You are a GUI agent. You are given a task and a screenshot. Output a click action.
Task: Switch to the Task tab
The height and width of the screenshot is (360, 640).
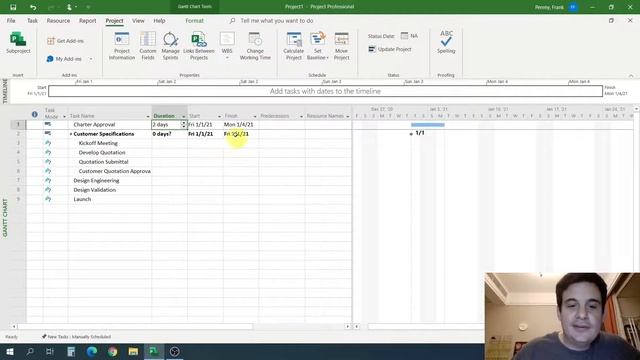(x=32, y=20)
